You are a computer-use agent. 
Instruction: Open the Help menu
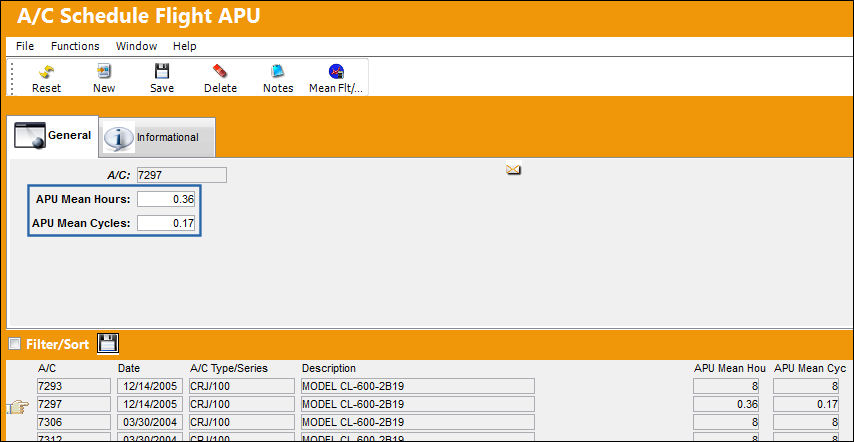185,46
